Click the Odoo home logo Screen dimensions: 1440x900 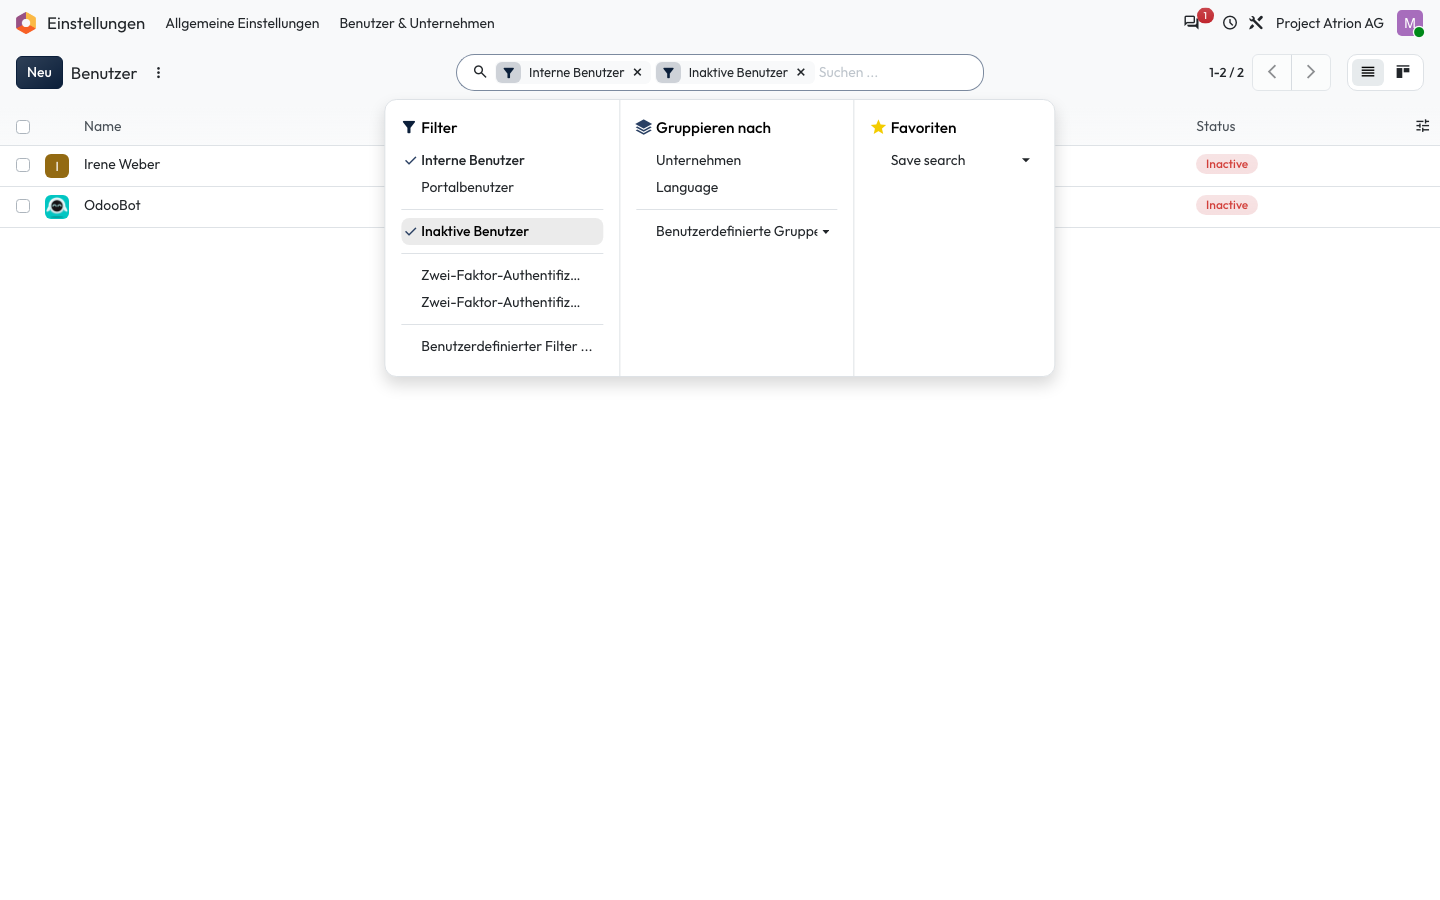click(26, 23)
